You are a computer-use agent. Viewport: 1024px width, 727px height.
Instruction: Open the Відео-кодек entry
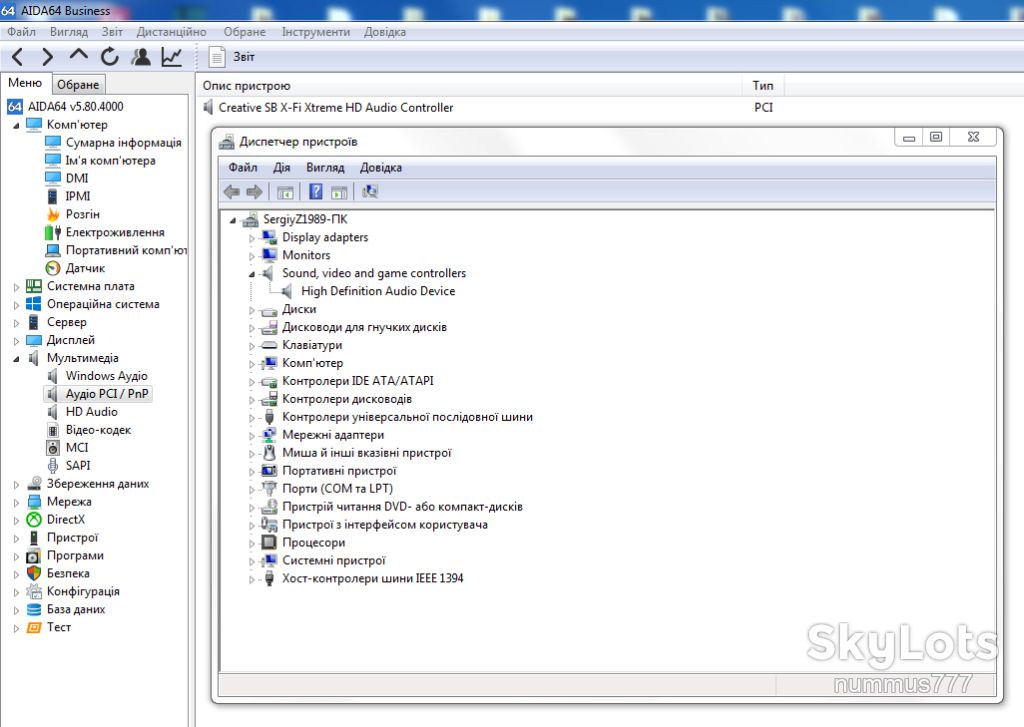(98, 430)
